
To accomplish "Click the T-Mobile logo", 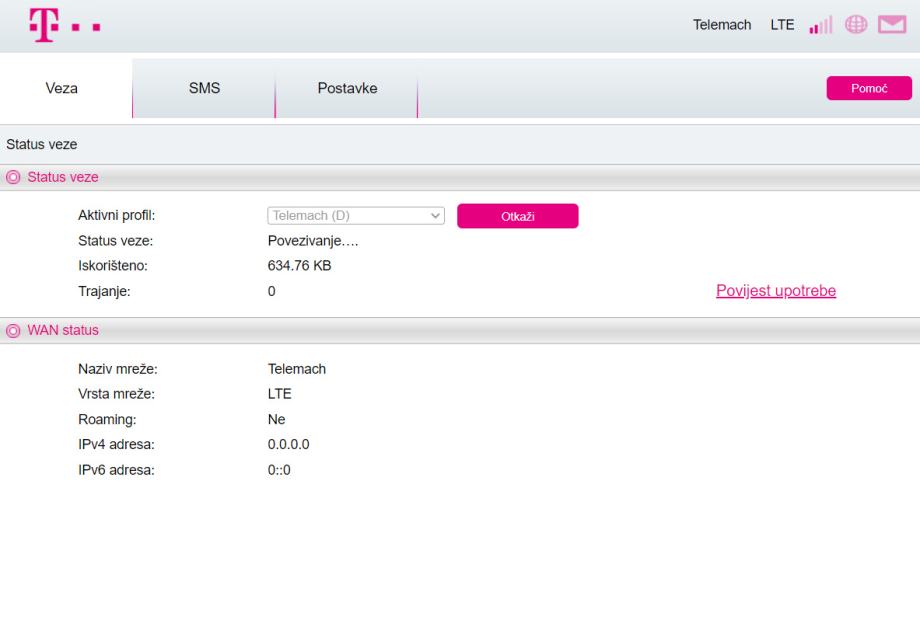I will tap(65, 25).
